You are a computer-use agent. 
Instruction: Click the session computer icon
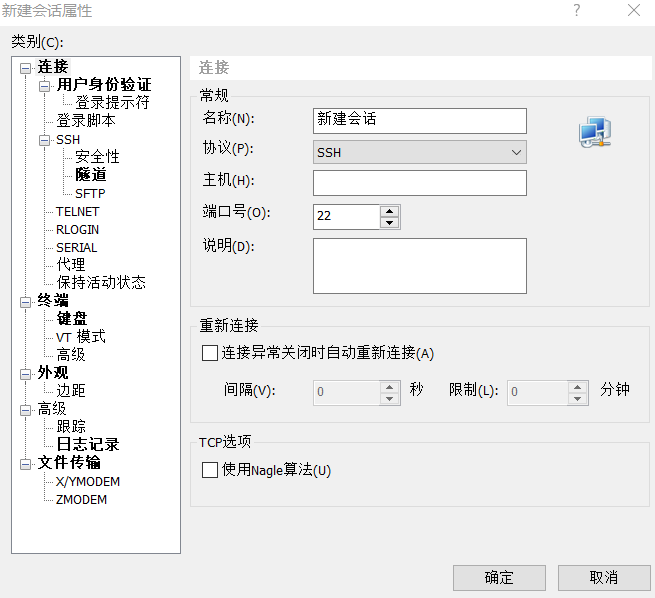point(595,132)
